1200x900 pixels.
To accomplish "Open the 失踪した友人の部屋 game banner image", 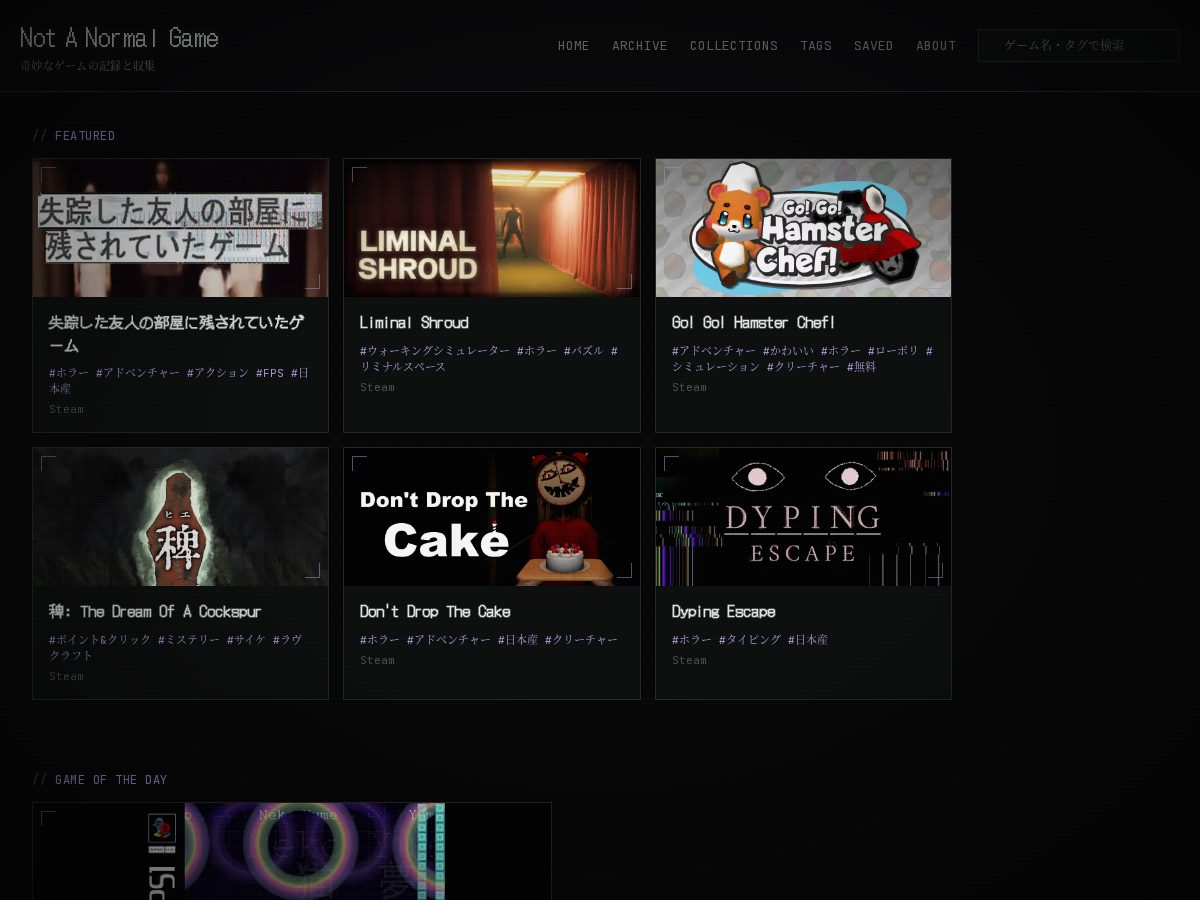I will click(x=180, y=228).
